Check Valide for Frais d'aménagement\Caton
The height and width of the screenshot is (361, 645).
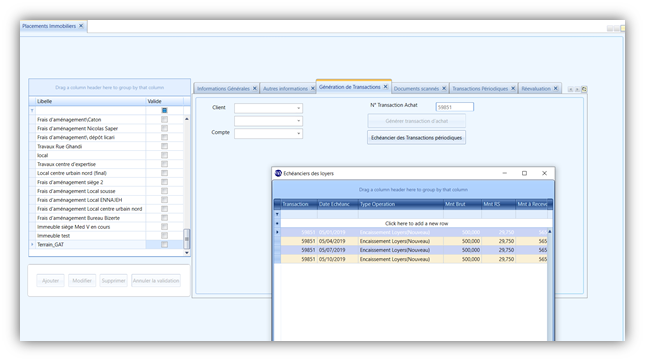pyautogui.click(x=164, y=120)
